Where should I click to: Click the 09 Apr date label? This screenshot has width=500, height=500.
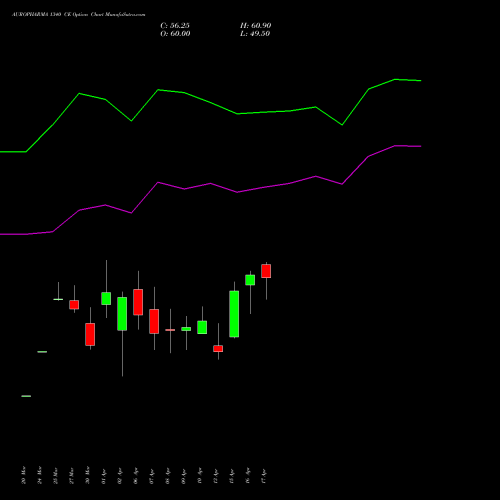point(183,475)
